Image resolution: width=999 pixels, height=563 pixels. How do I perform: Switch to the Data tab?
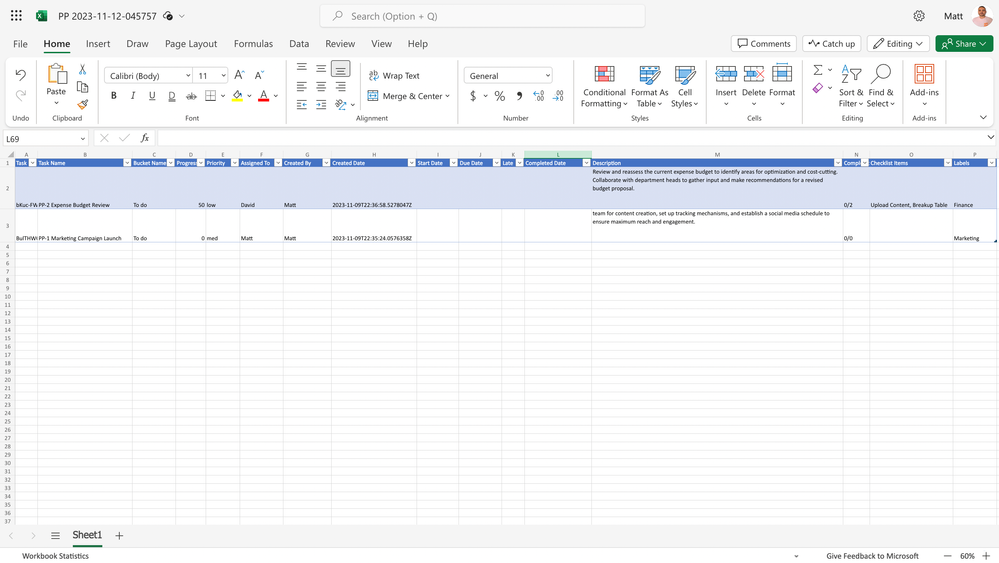[299, 44]
